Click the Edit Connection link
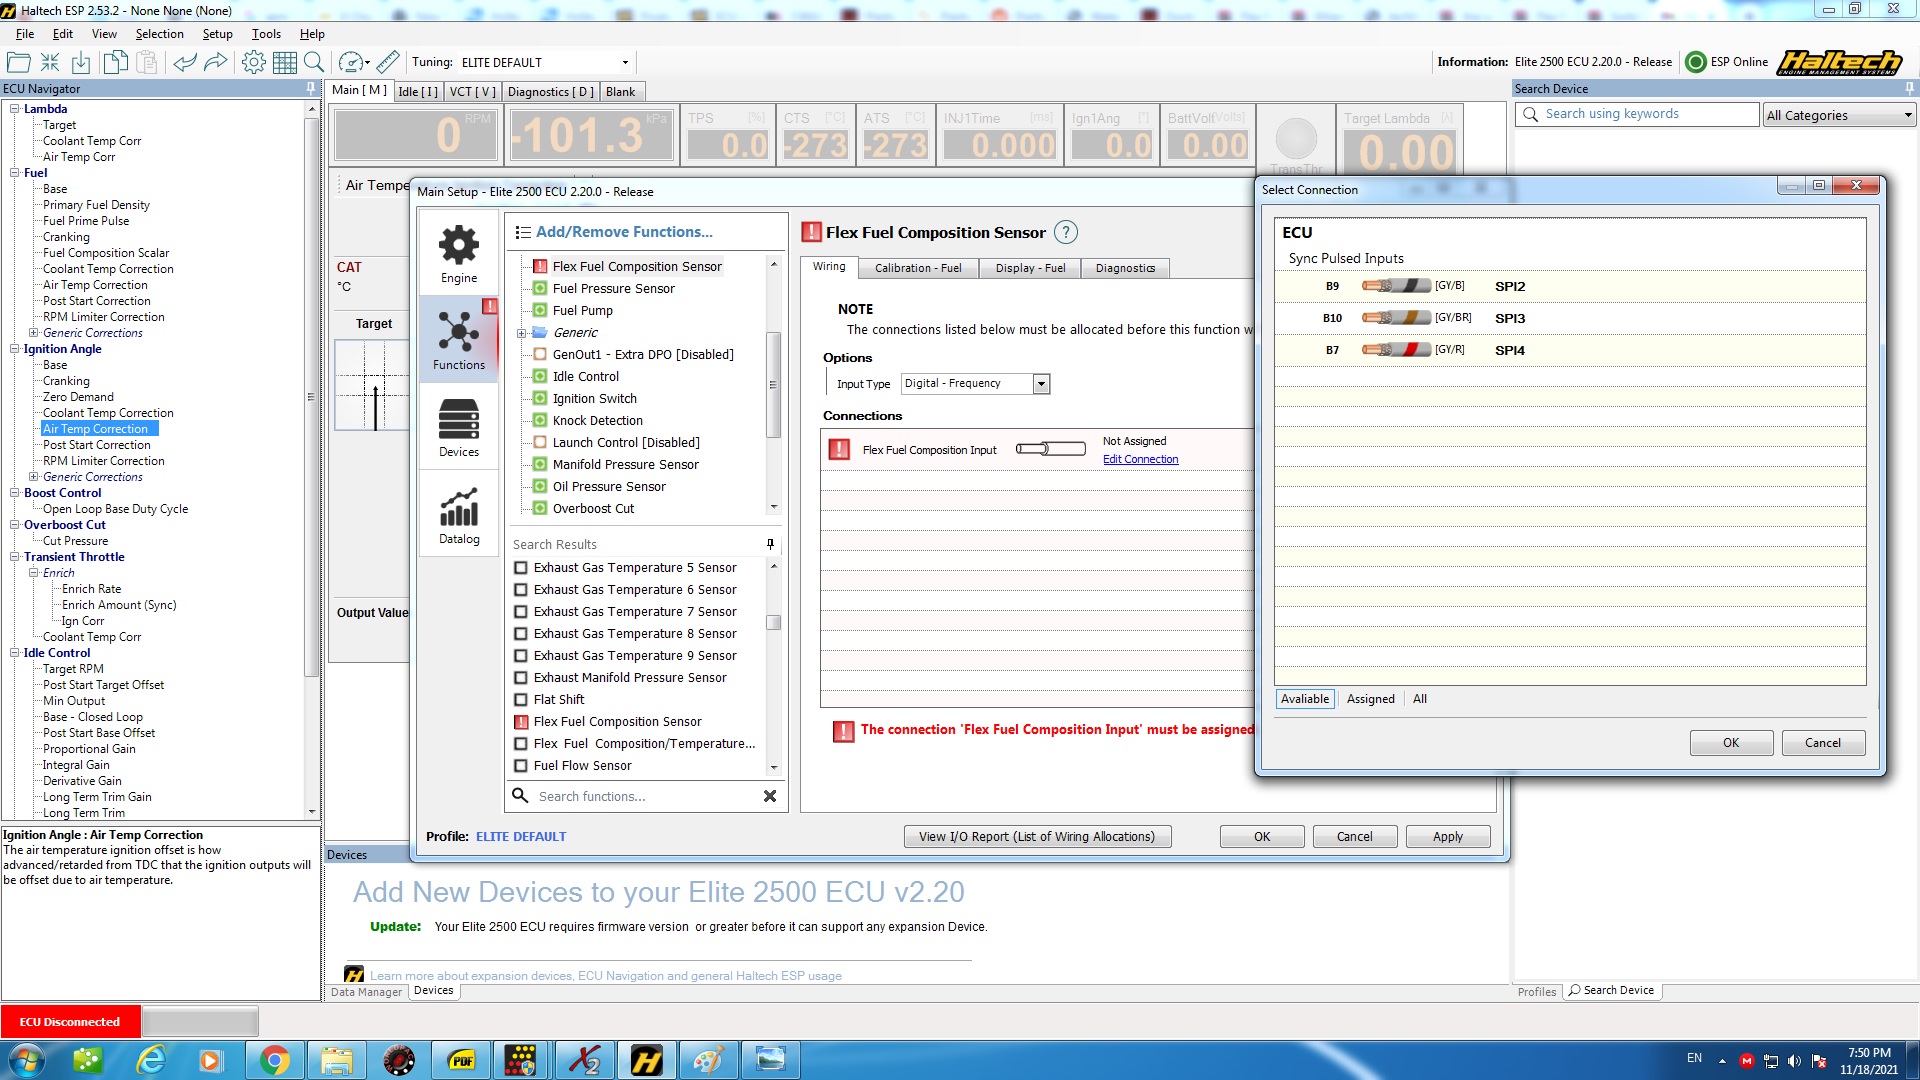This screenshot has width=1920, height=1080. [1140, 460]
